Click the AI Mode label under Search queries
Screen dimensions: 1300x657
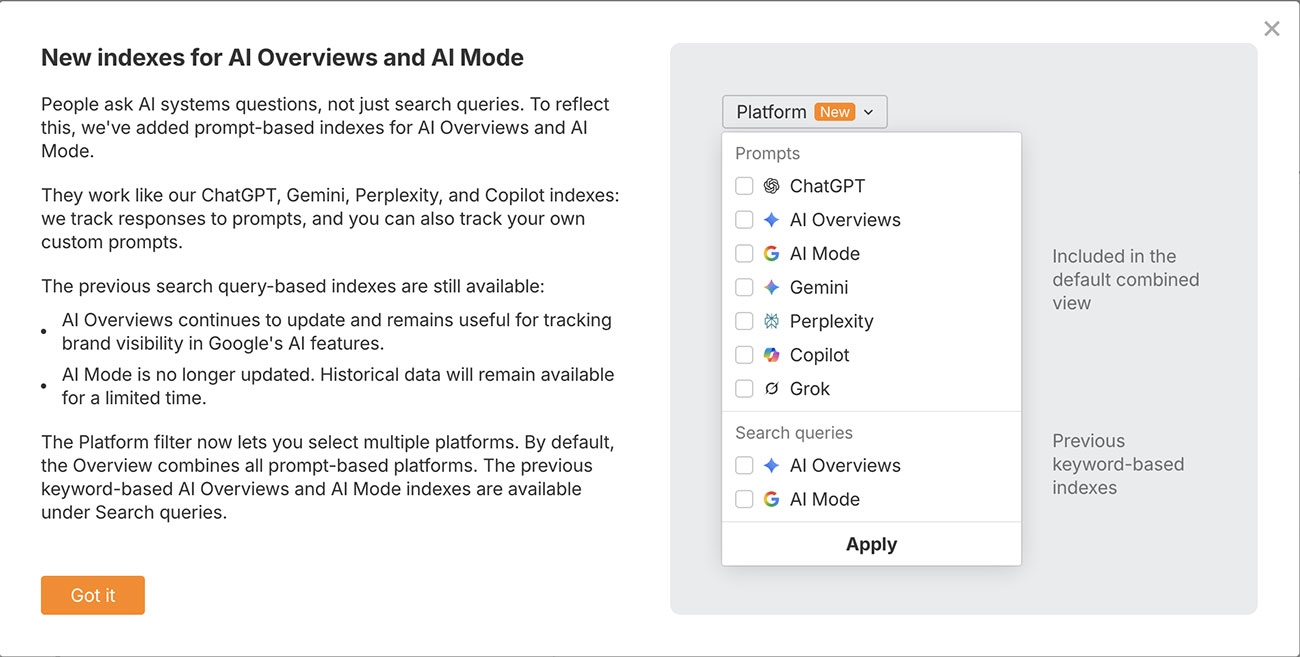tap(825, 499)
